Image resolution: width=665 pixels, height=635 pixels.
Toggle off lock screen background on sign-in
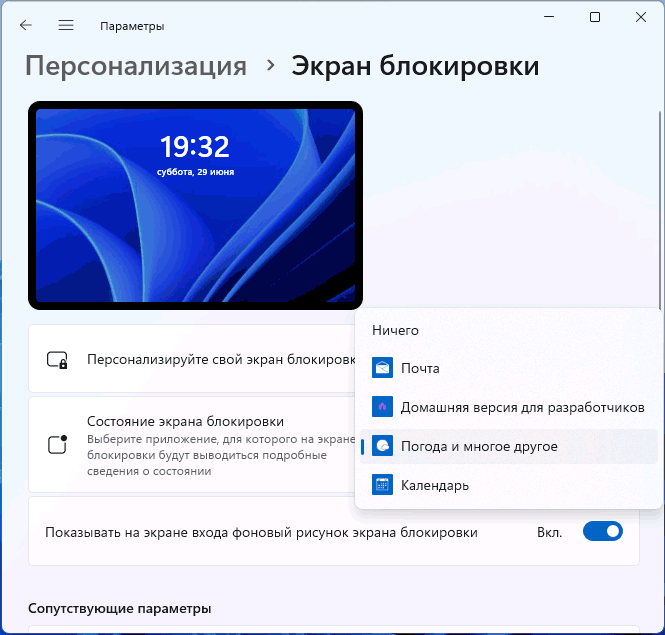pos(603,531)
